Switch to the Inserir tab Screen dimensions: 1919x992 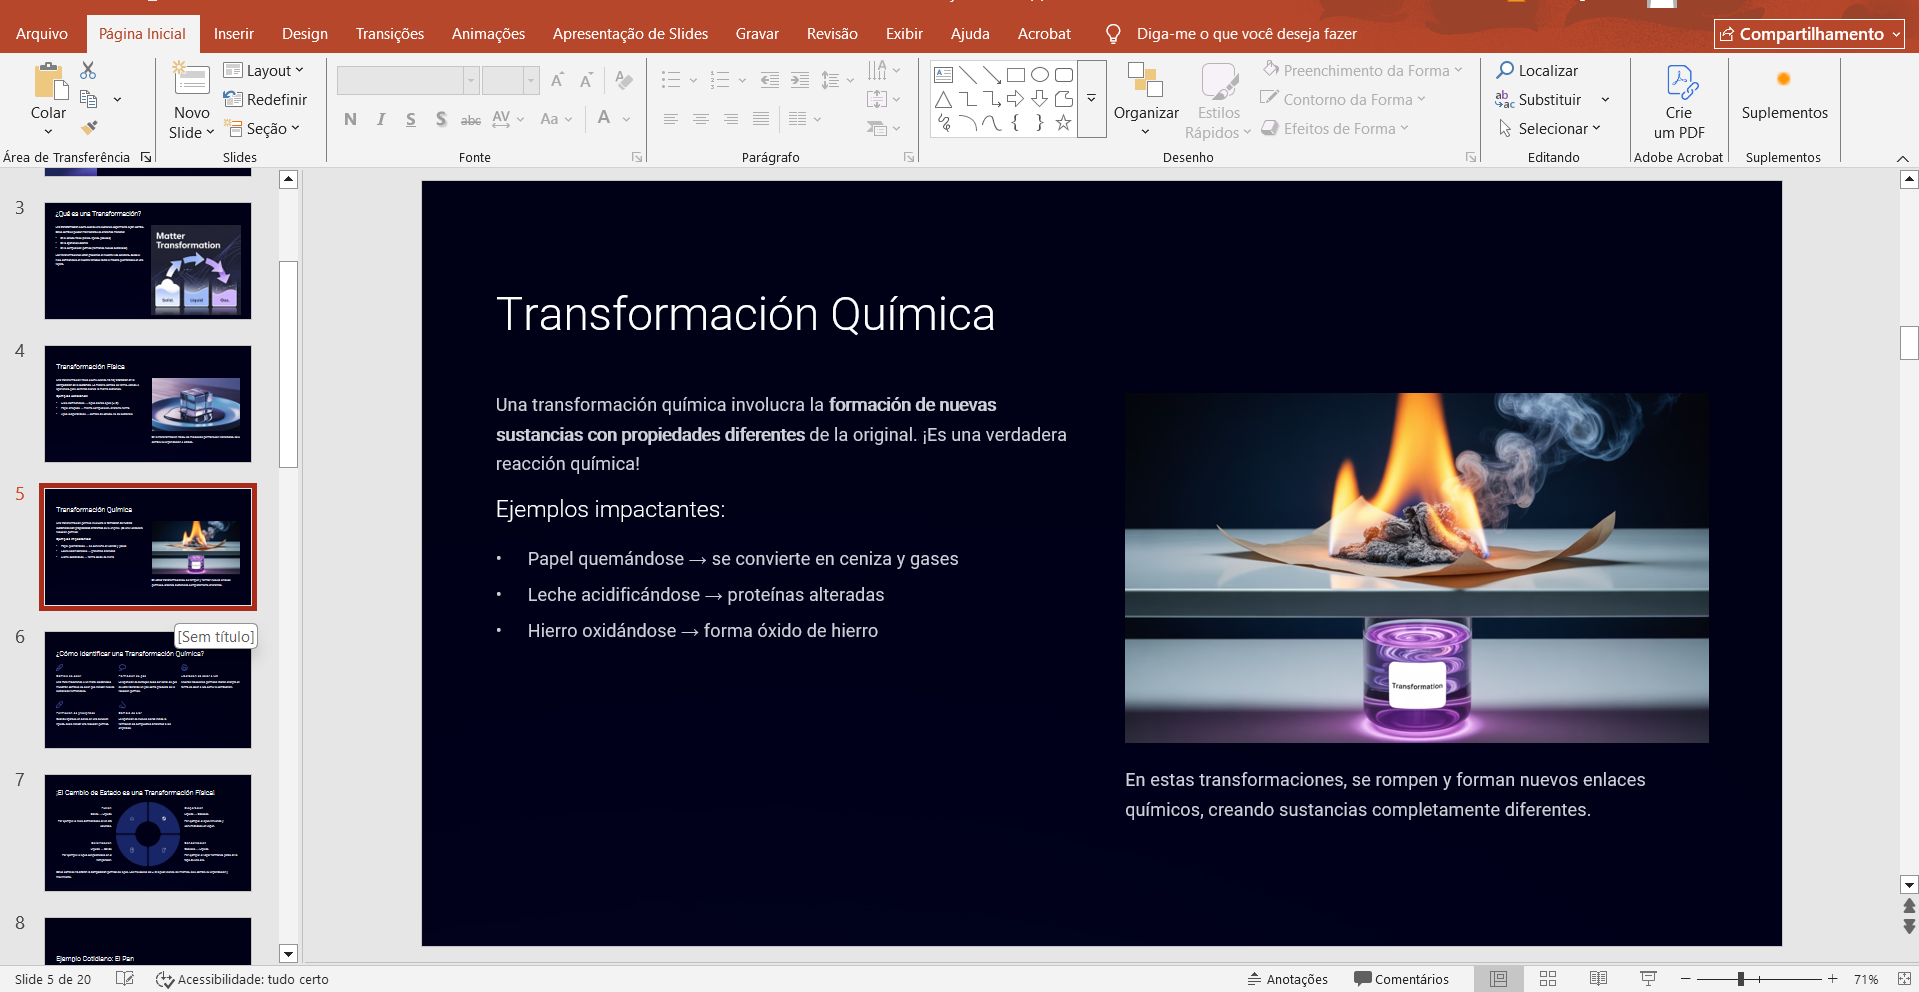[234, 34]
